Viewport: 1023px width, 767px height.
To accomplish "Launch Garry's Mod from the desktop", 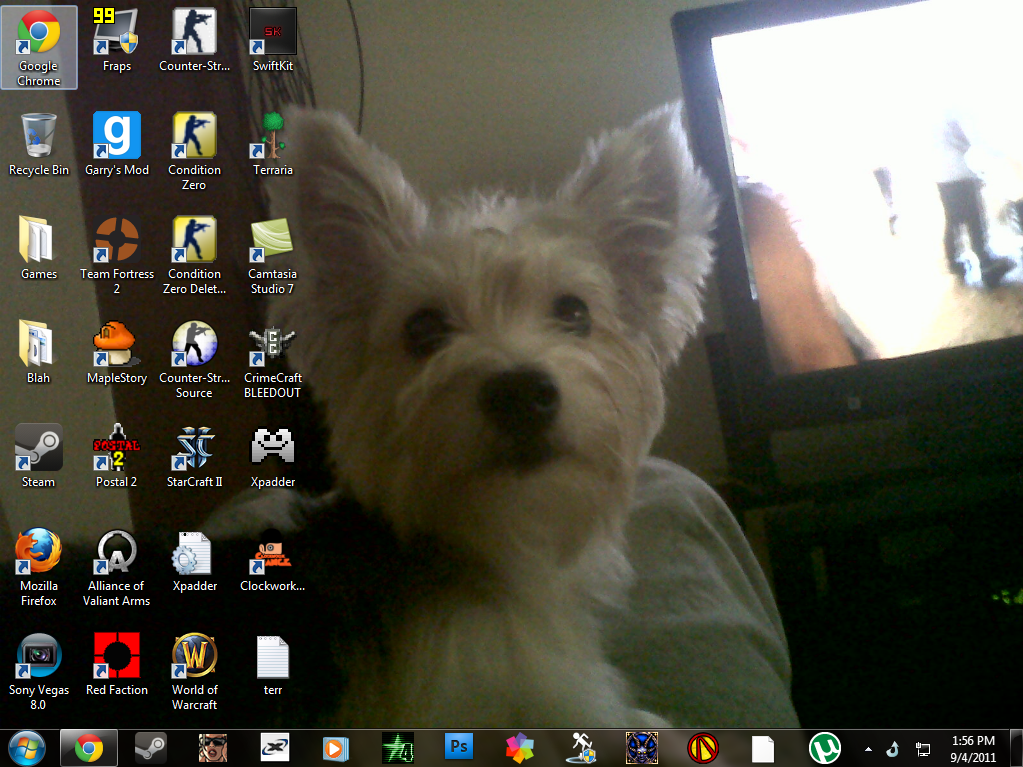I will [117, 136].
